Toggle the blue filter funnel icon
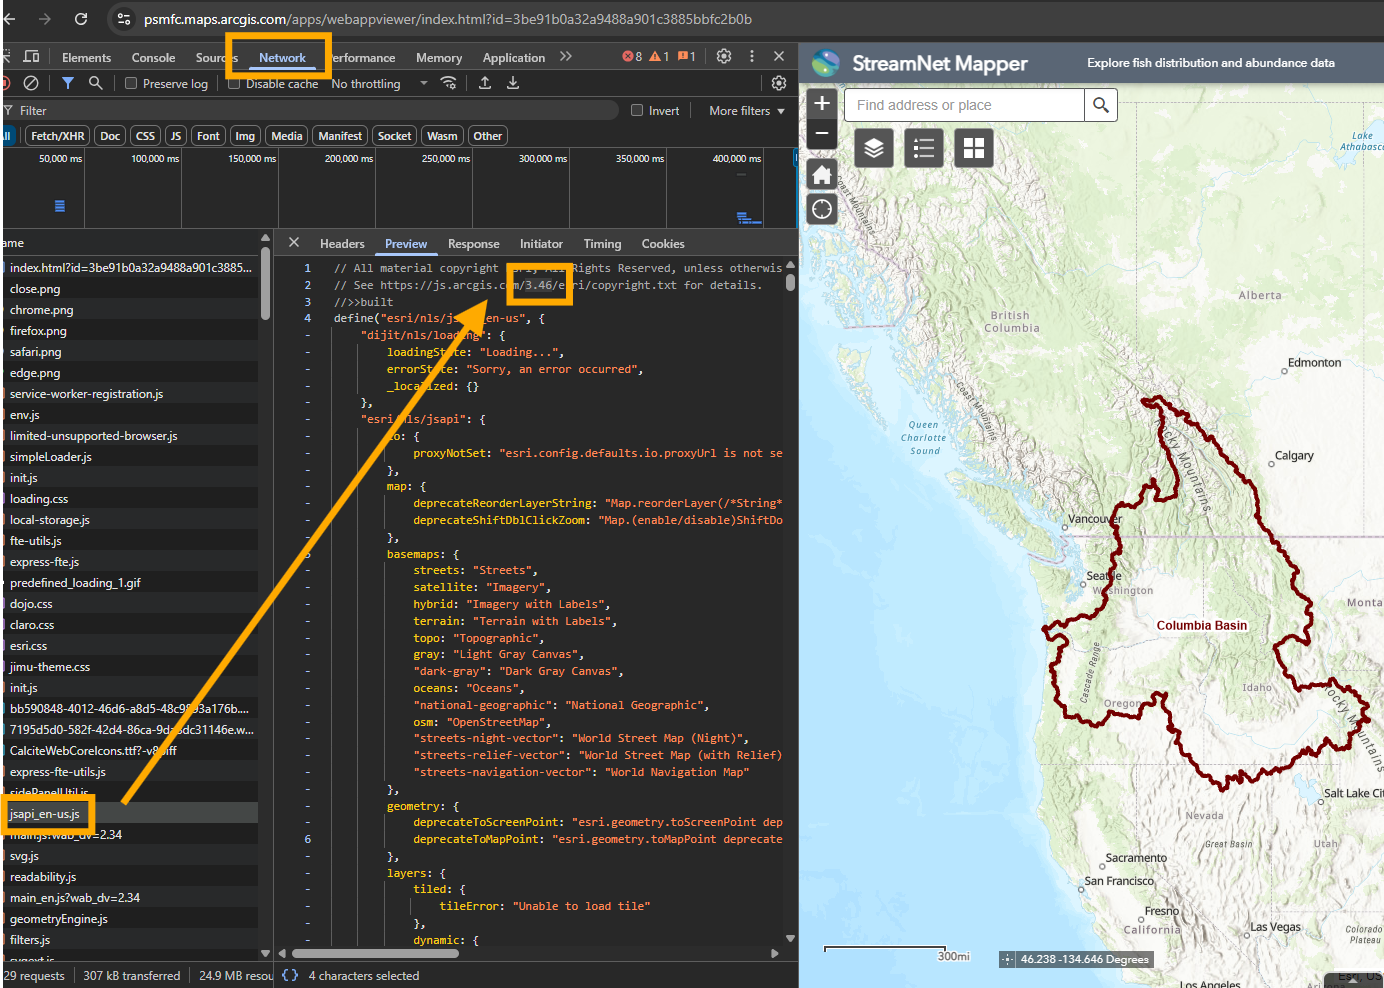This screenshot has height=988, width=1384. [x=67, y=83]
